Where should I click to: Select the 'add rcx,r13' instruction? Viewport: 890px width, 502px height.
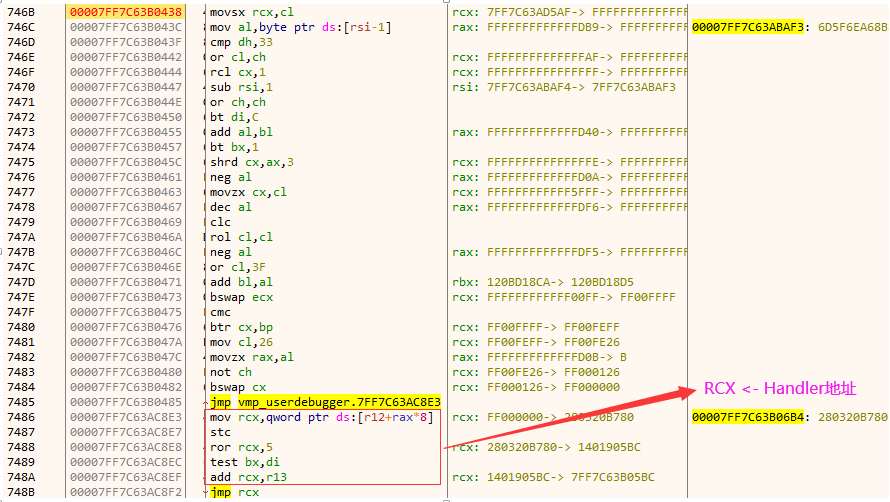point(249,477)
